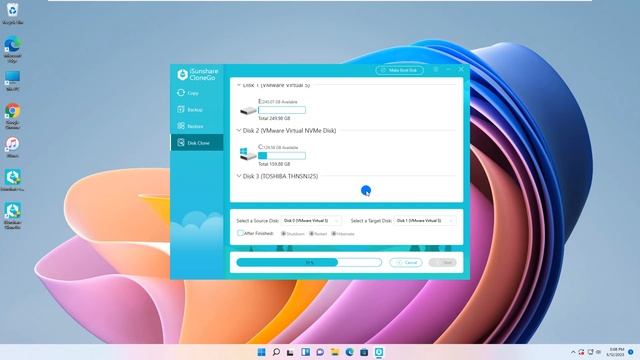This screenshot has width=640, height=360.
Task: Open the iTunes desktop shortcut
Action: tap(13, 147)
